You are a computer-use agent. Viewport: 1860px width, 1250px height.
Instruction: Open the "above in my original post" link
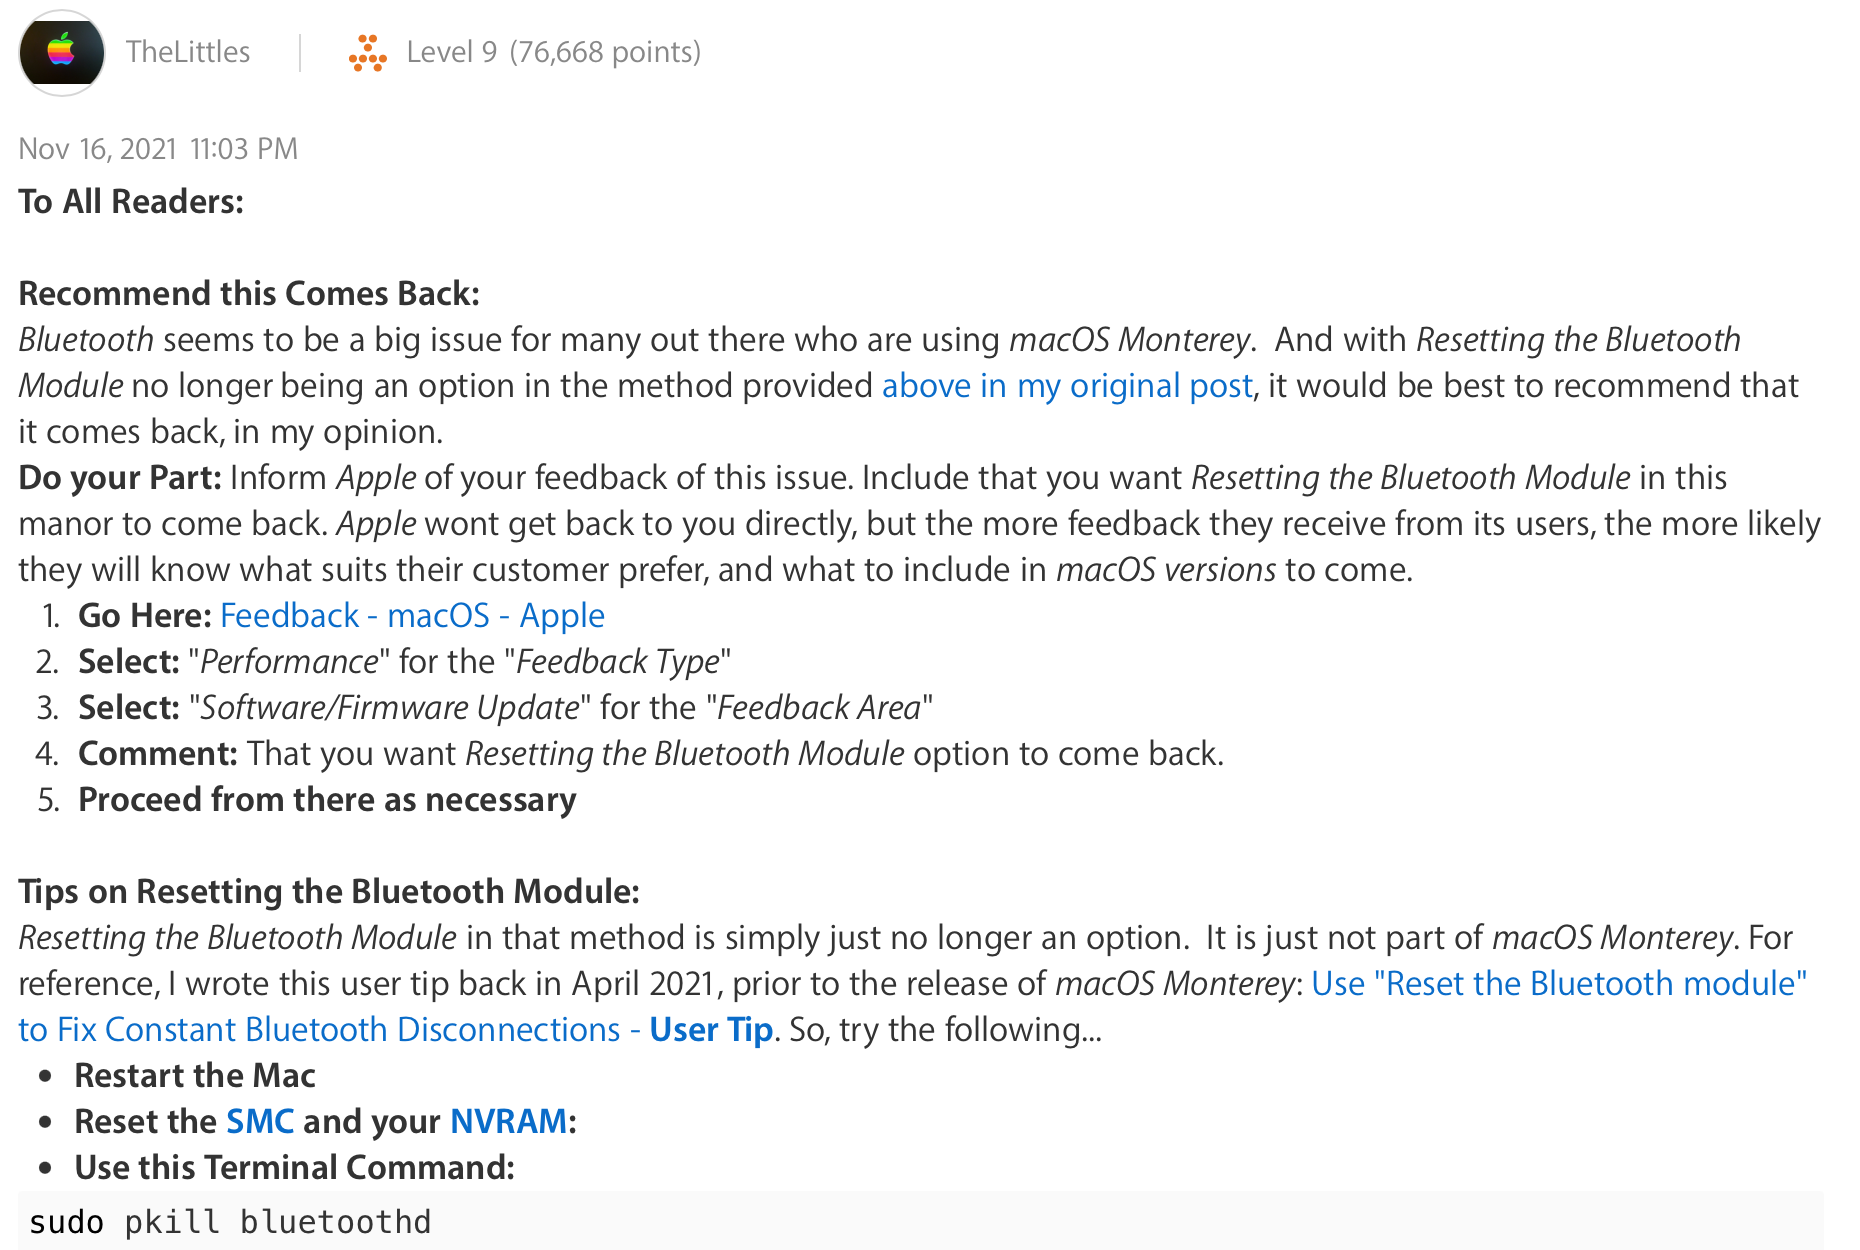point(1066,386)
